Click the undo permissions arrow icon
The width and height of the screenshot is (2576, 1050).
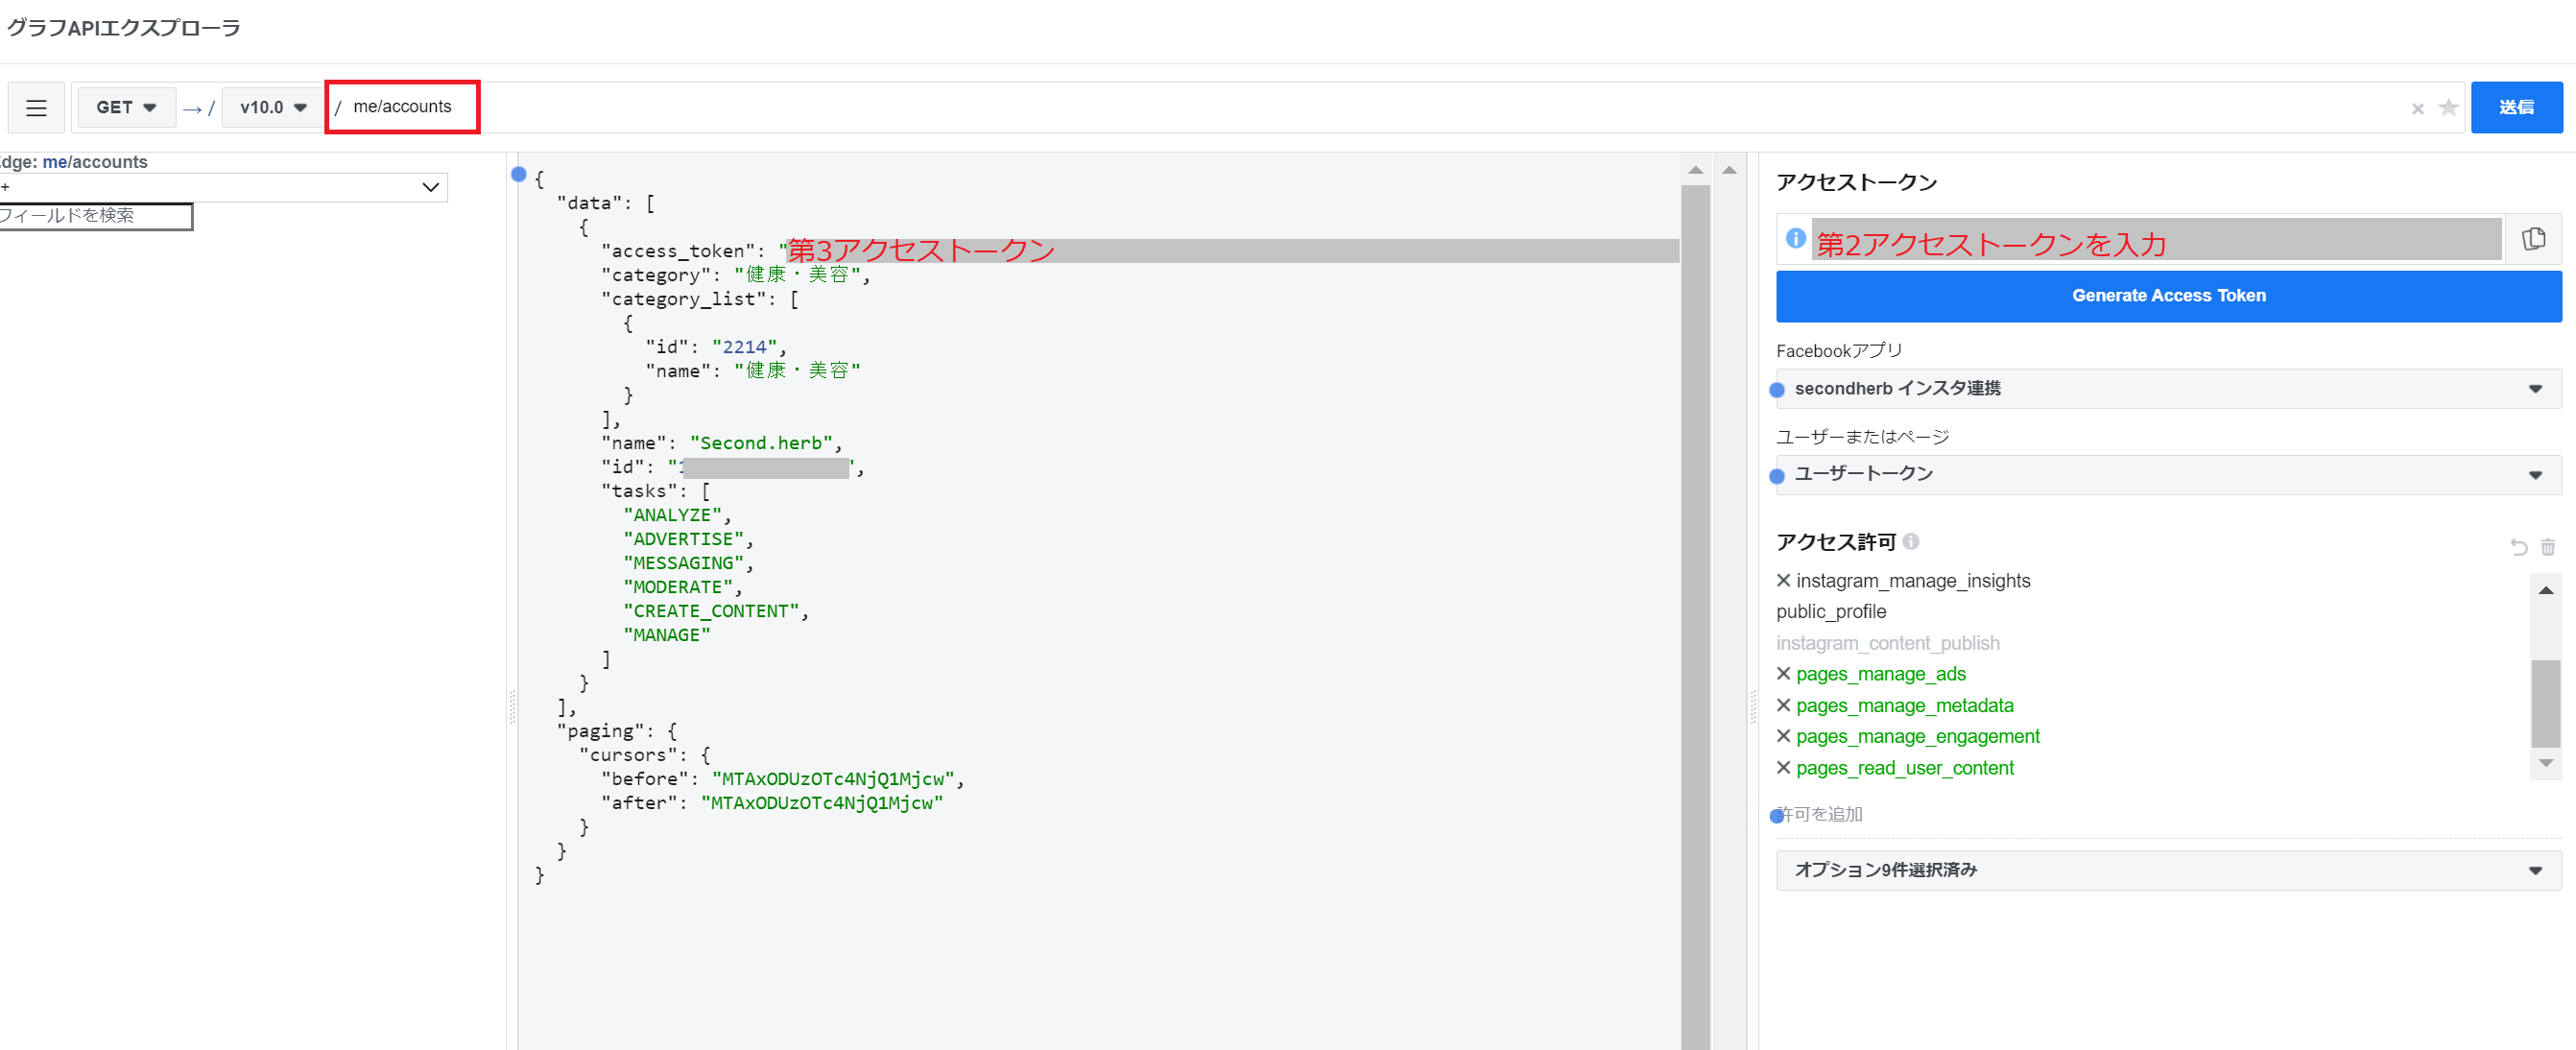tap(2518, 547)
